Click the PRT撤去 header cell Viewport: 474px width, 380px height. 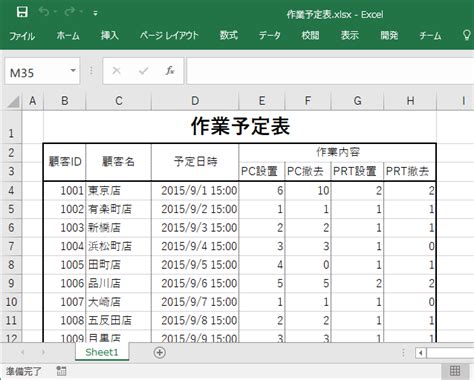410,171
